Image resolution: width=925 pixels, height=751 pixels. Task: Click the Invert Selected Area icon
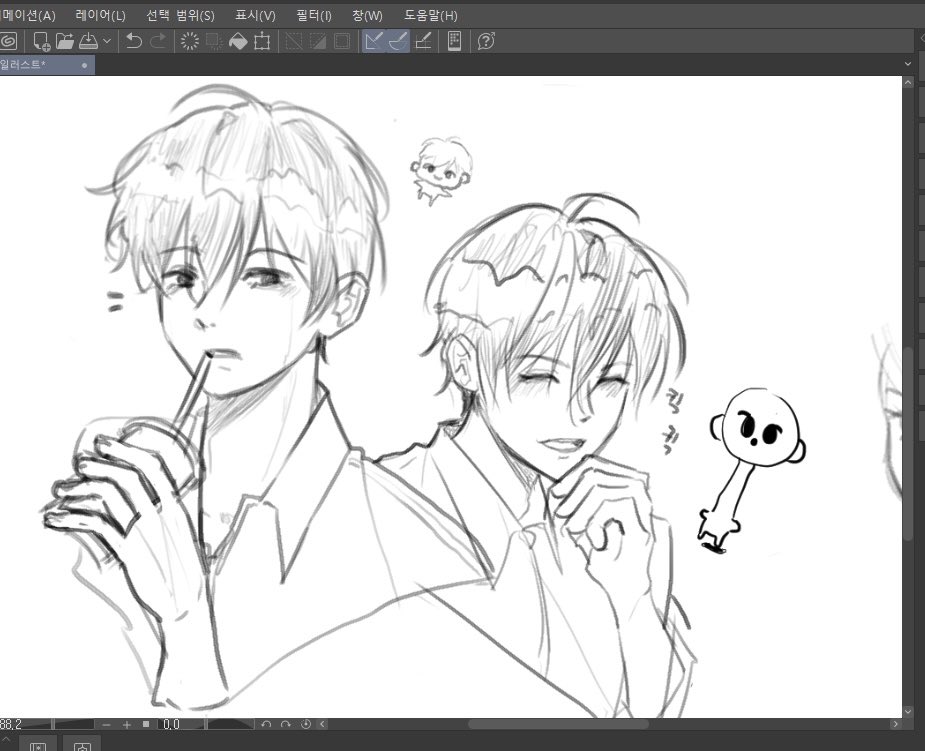[x=317, y=41]
